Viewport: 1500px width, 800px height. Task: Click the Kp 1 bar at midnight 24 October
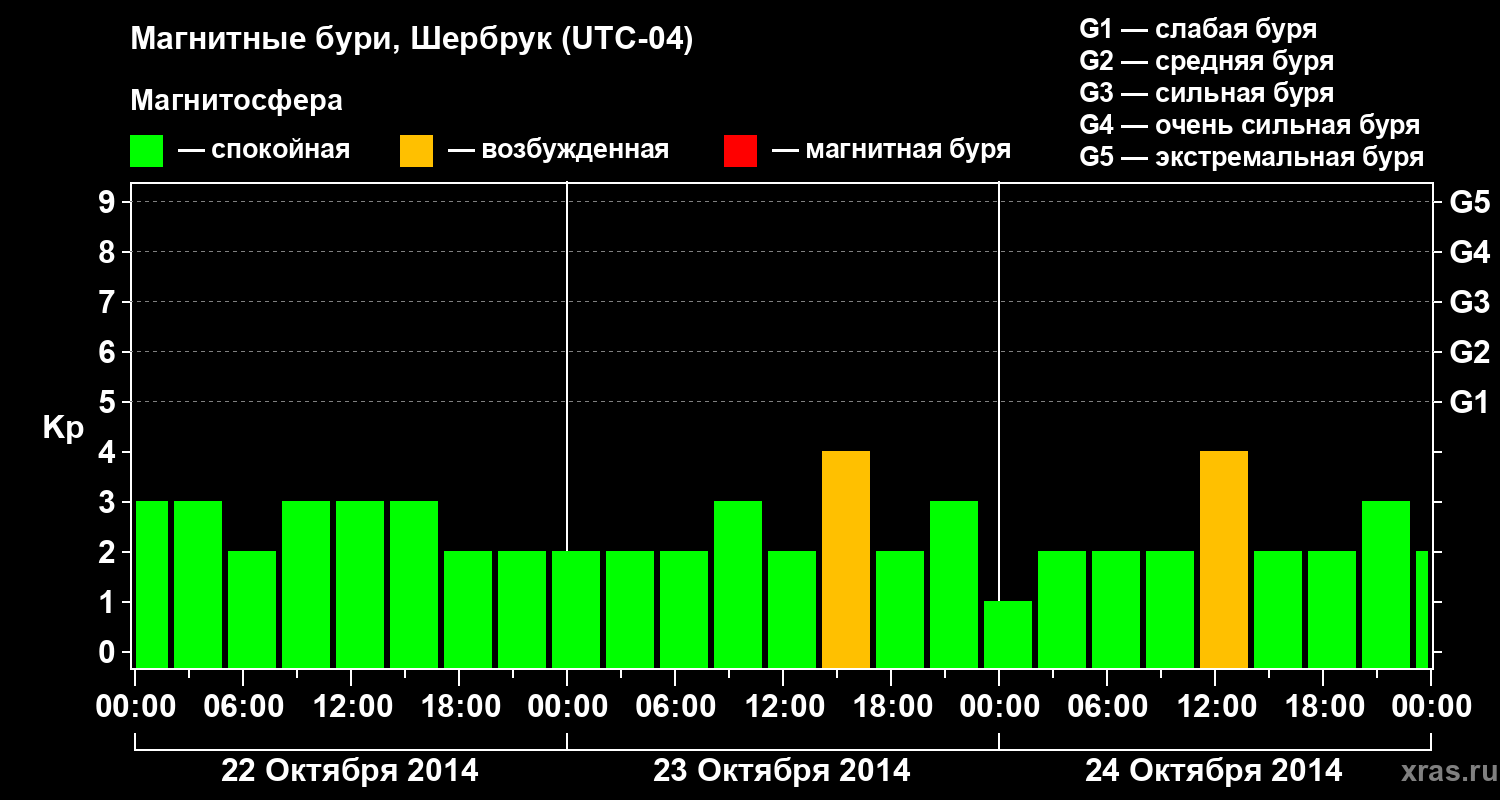1008,635
